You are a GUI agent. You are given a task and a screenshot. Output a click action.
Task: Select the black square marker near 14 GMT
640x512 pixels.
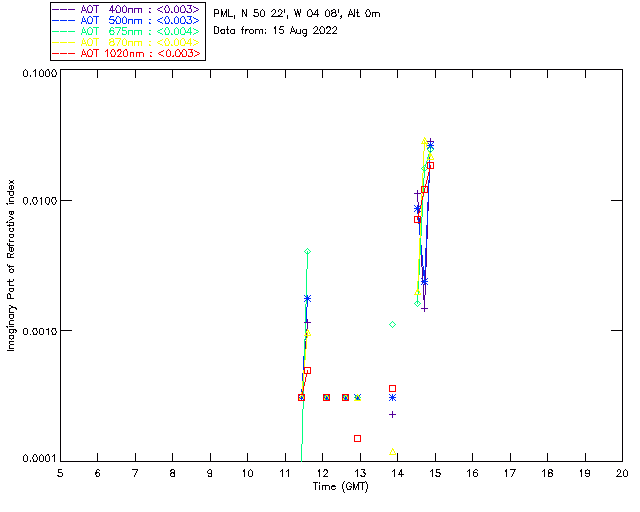point(393,388)
